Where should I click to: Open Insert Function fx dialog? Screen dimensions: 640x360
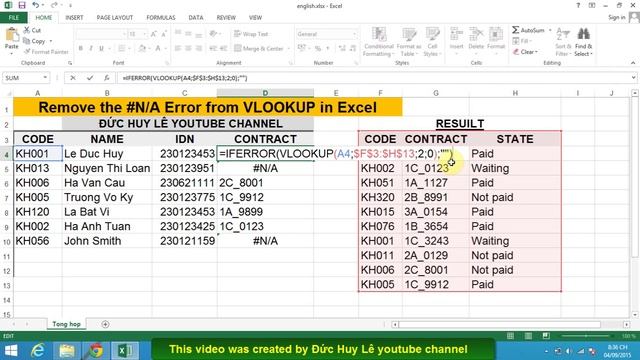(x=107, y=78)
